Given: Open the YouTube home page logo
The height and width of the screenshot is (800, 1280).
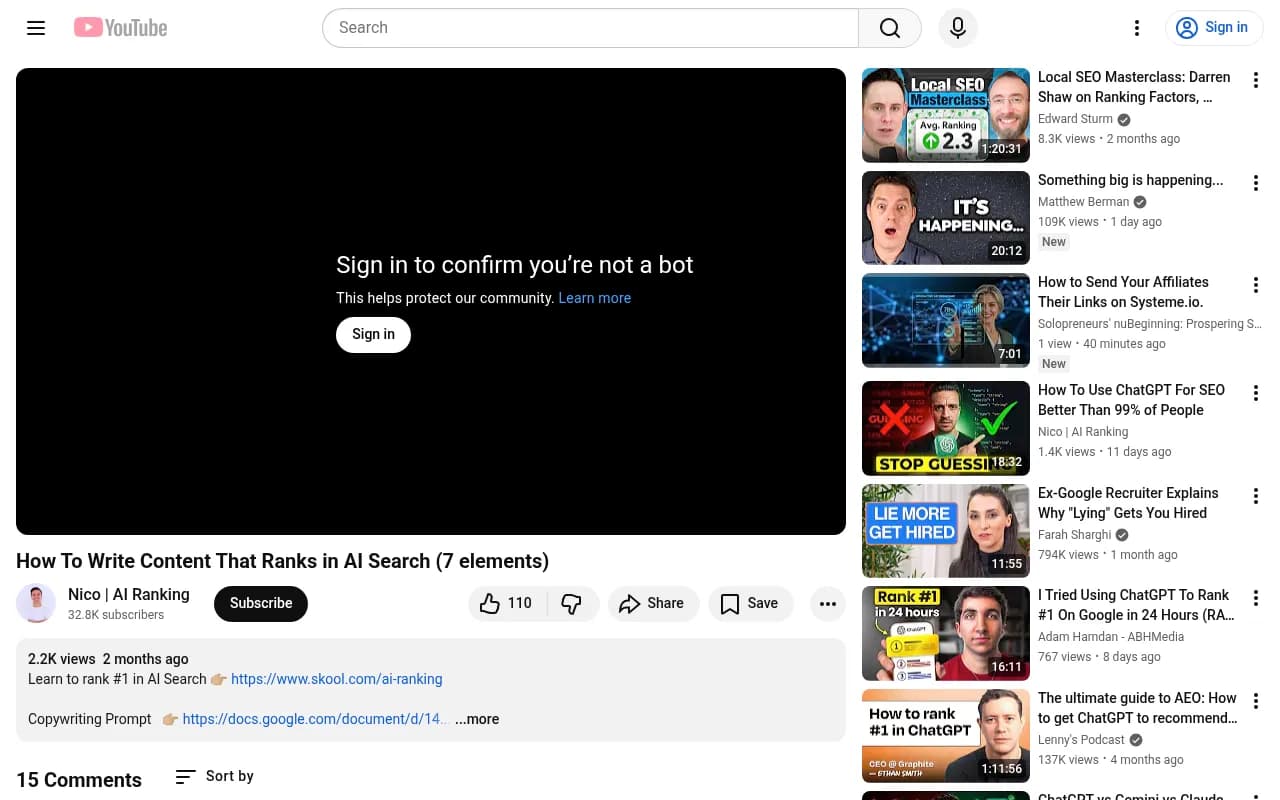Looking at the screenshot, I should (120, 27).
